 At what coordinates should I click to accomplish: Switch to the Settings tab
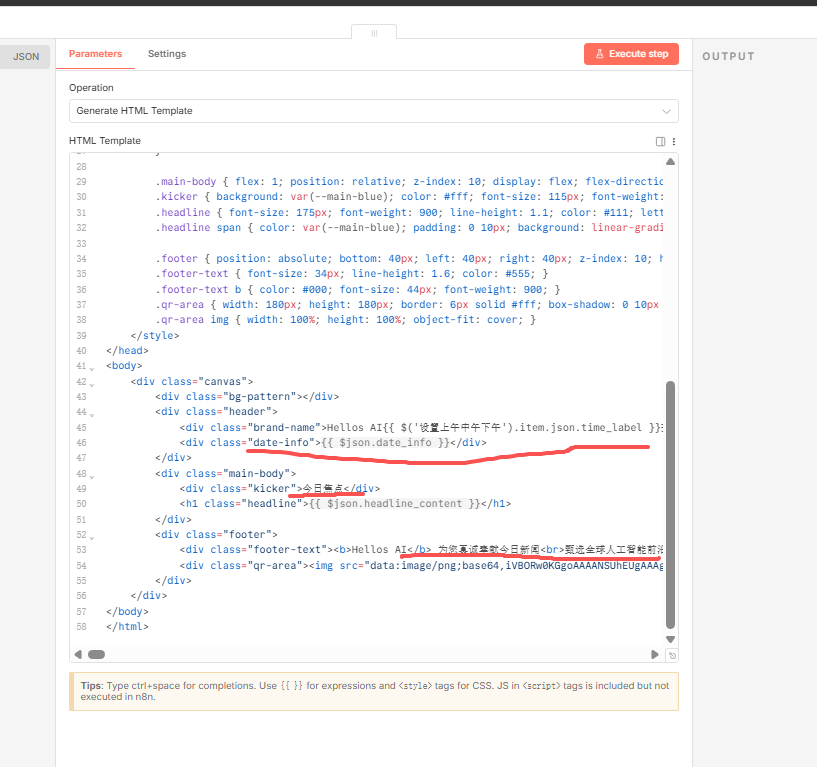[x=167, y=54]
